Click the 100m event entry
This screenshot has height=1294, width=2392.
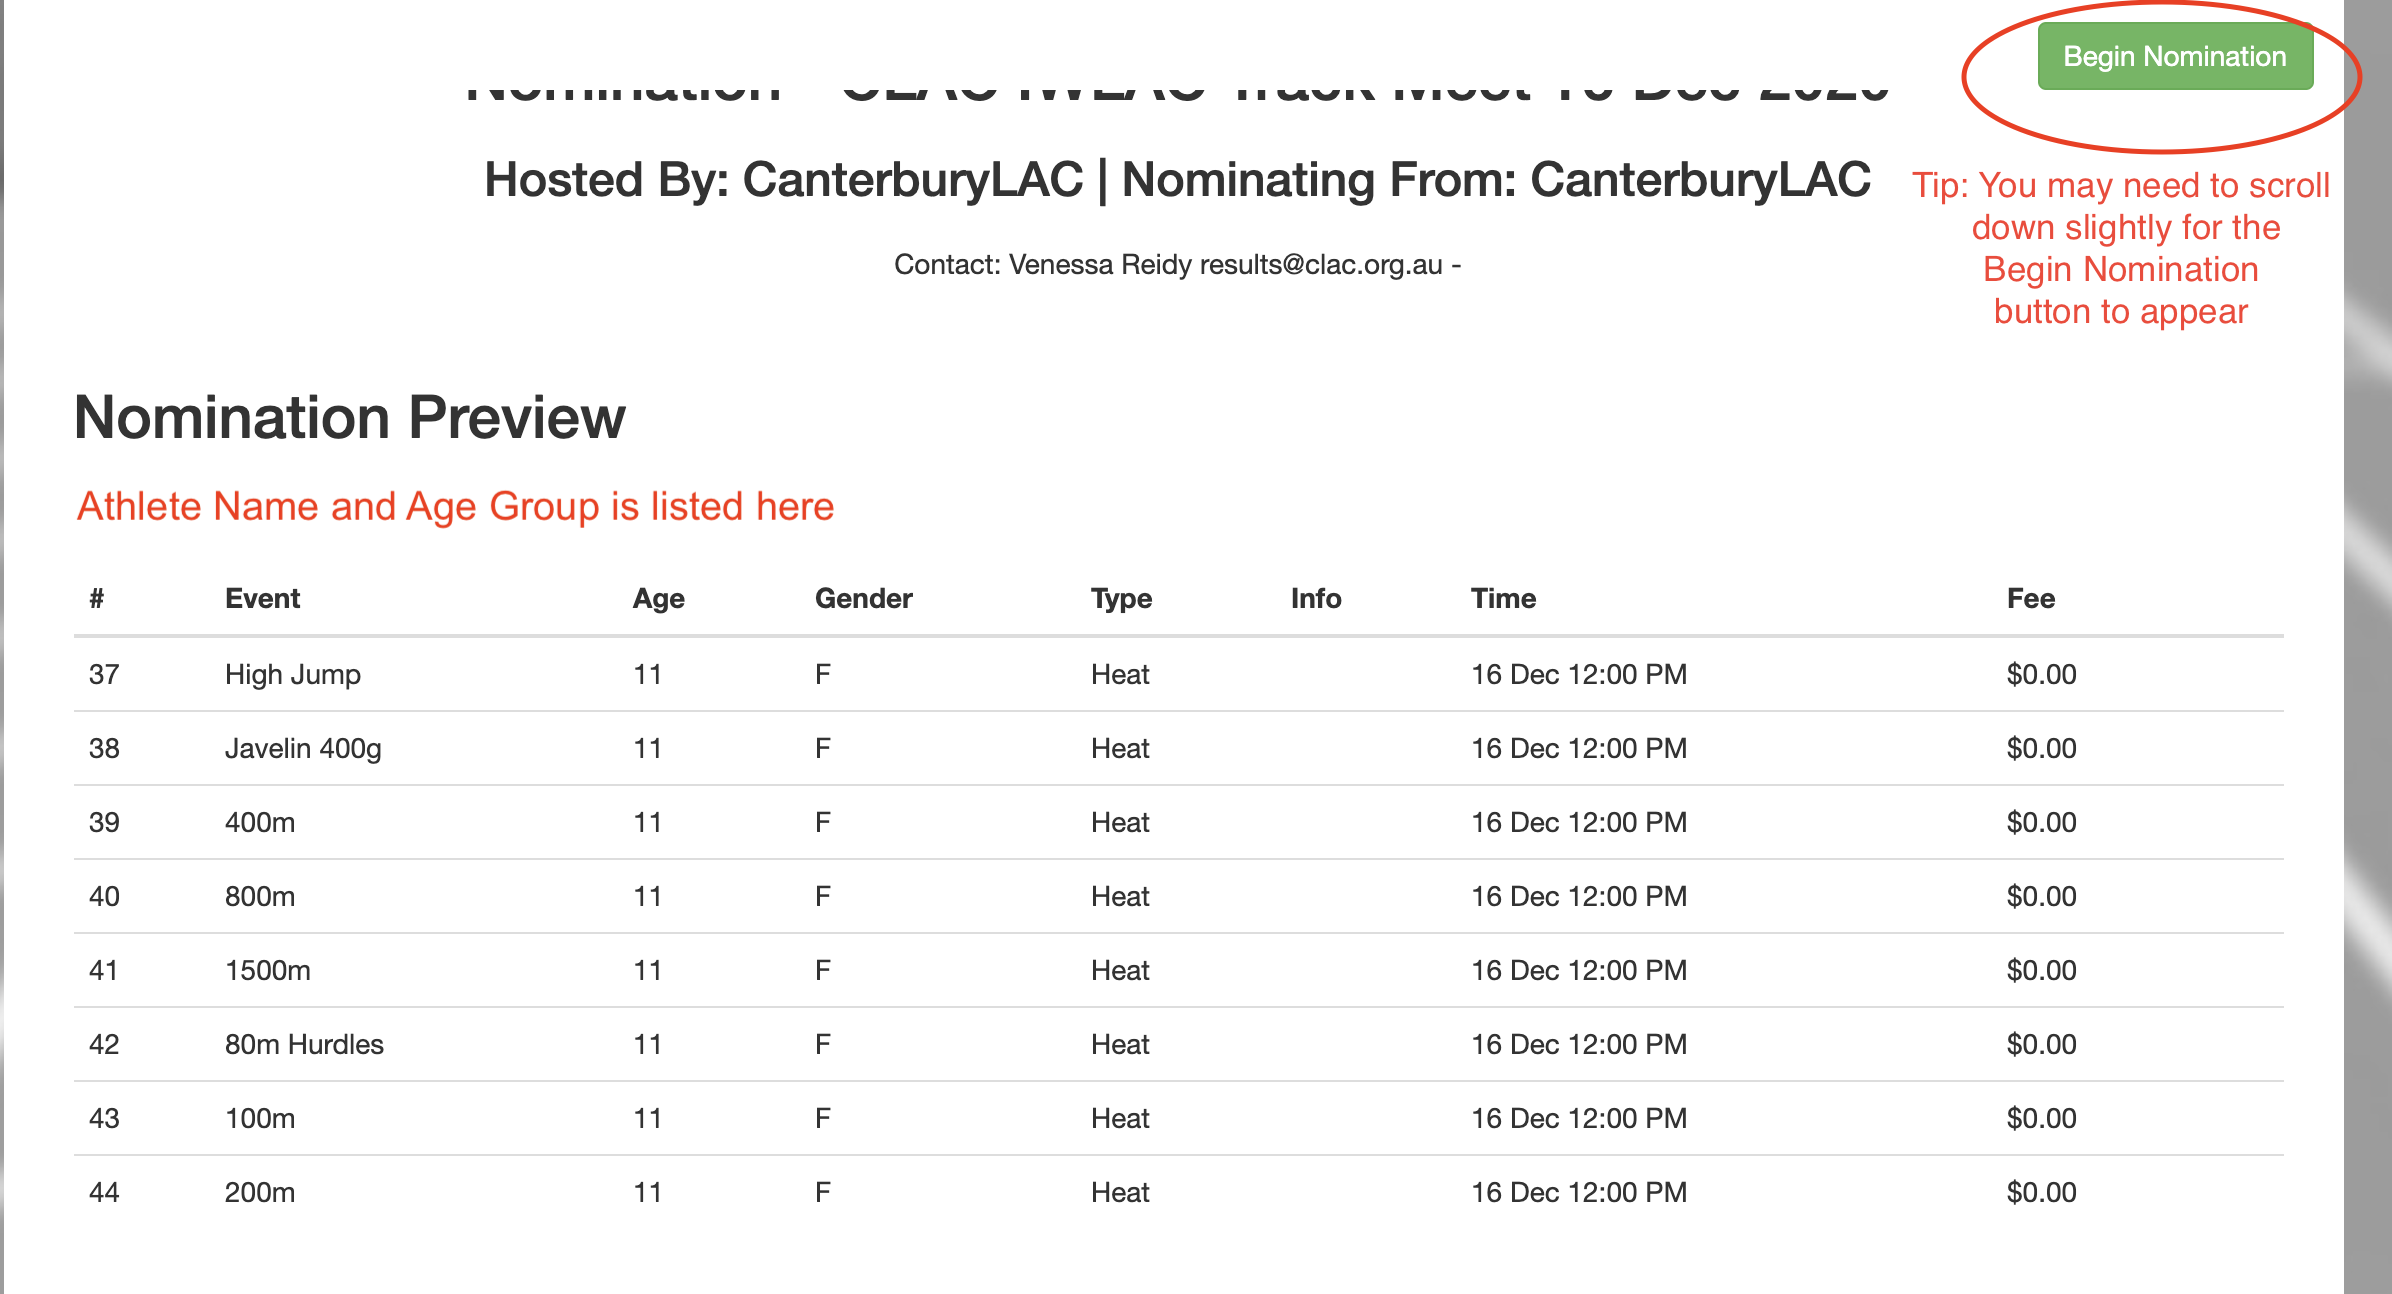tap(260, 1118)
